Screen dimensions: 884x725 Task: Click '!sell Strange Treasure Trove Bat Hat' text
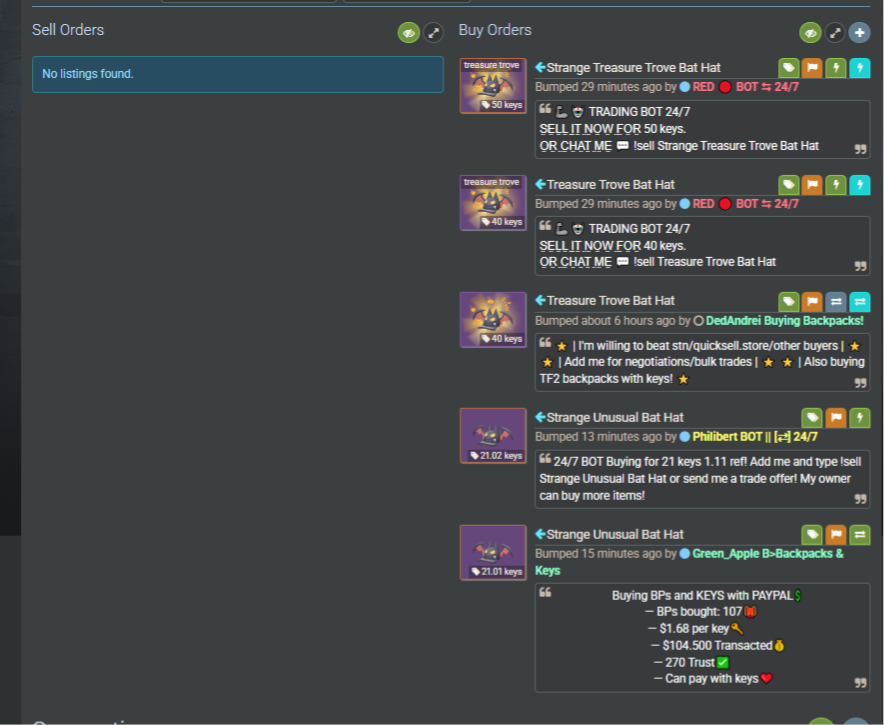[726, 146]
